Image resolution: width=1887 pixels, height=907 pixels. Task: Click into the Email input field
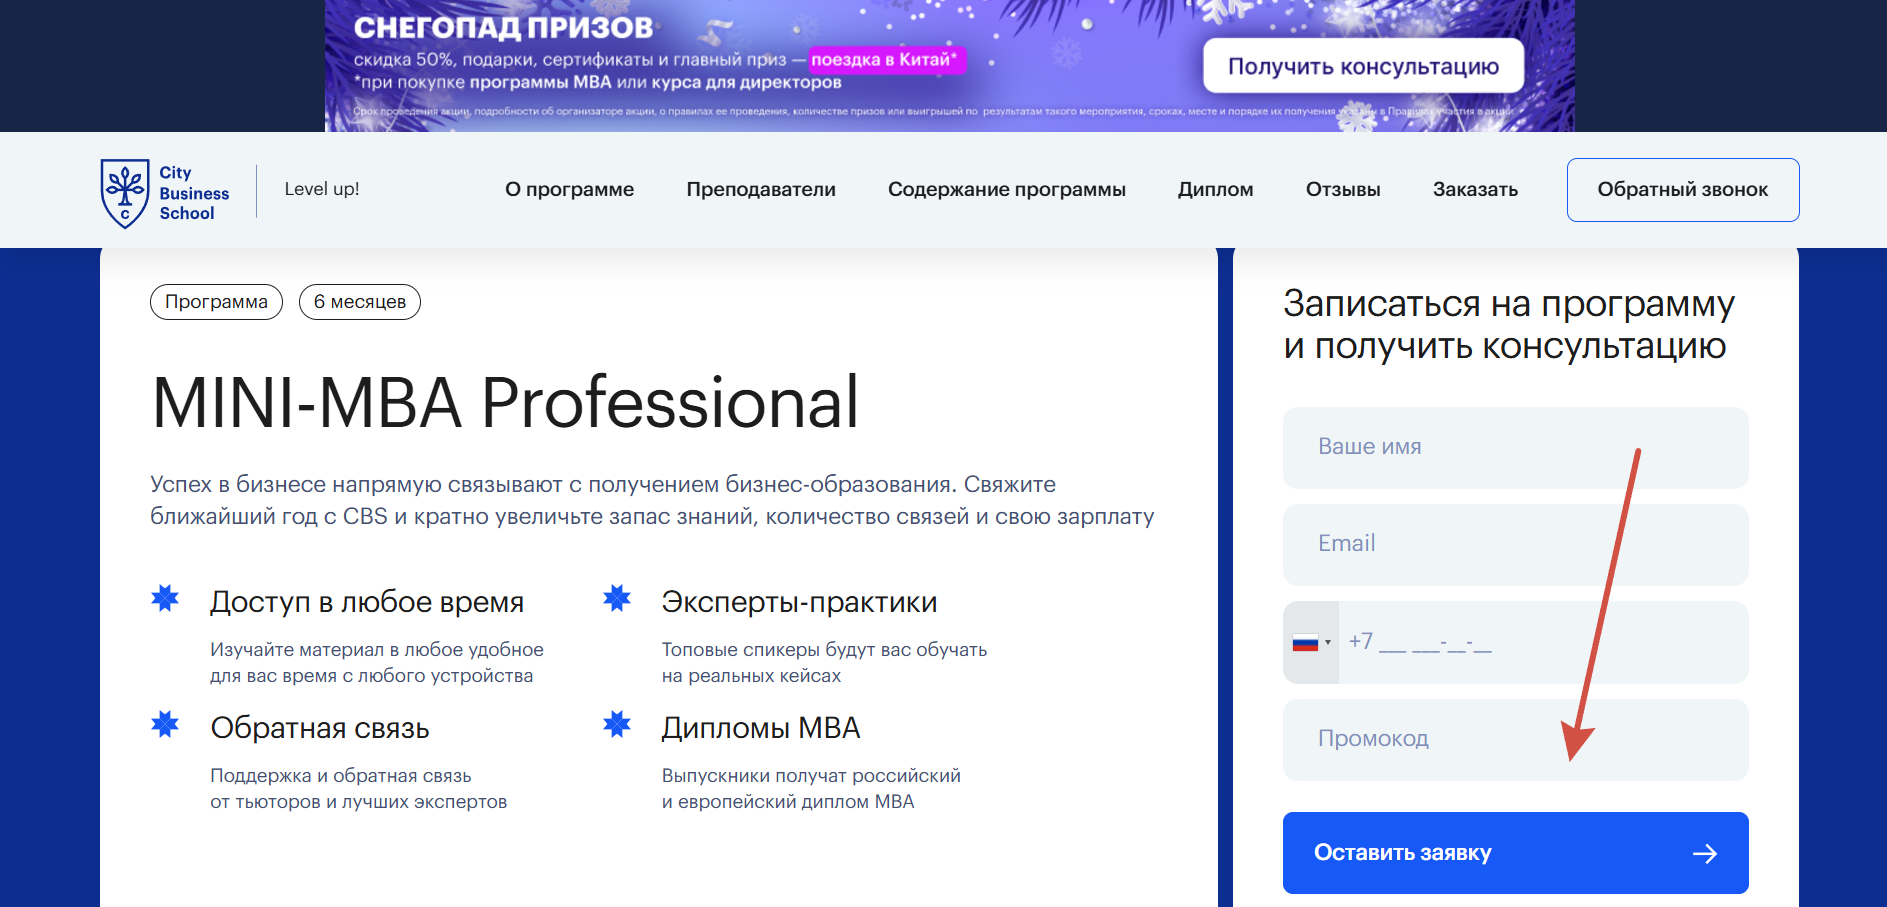pos(1516,544)
